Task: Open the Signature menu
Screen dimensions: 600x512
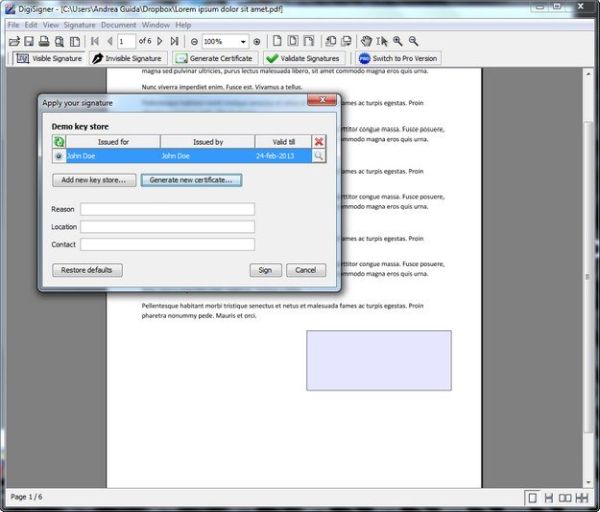Action: pyautogui.click(x=79, y=24)
